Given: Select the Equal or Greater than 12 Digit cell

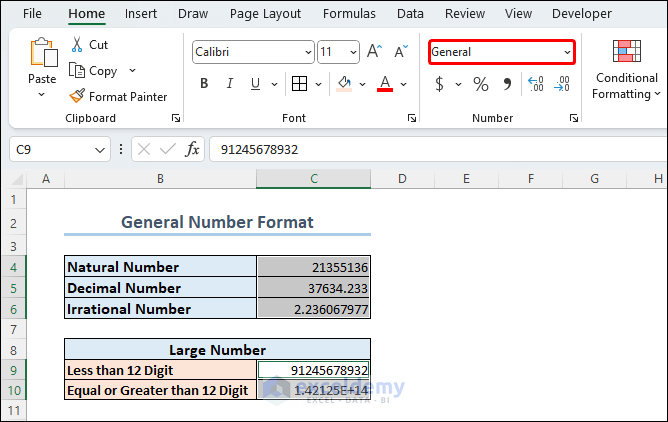Looking at the screenshot, I should pyautogui.click(x=160, y=390).
